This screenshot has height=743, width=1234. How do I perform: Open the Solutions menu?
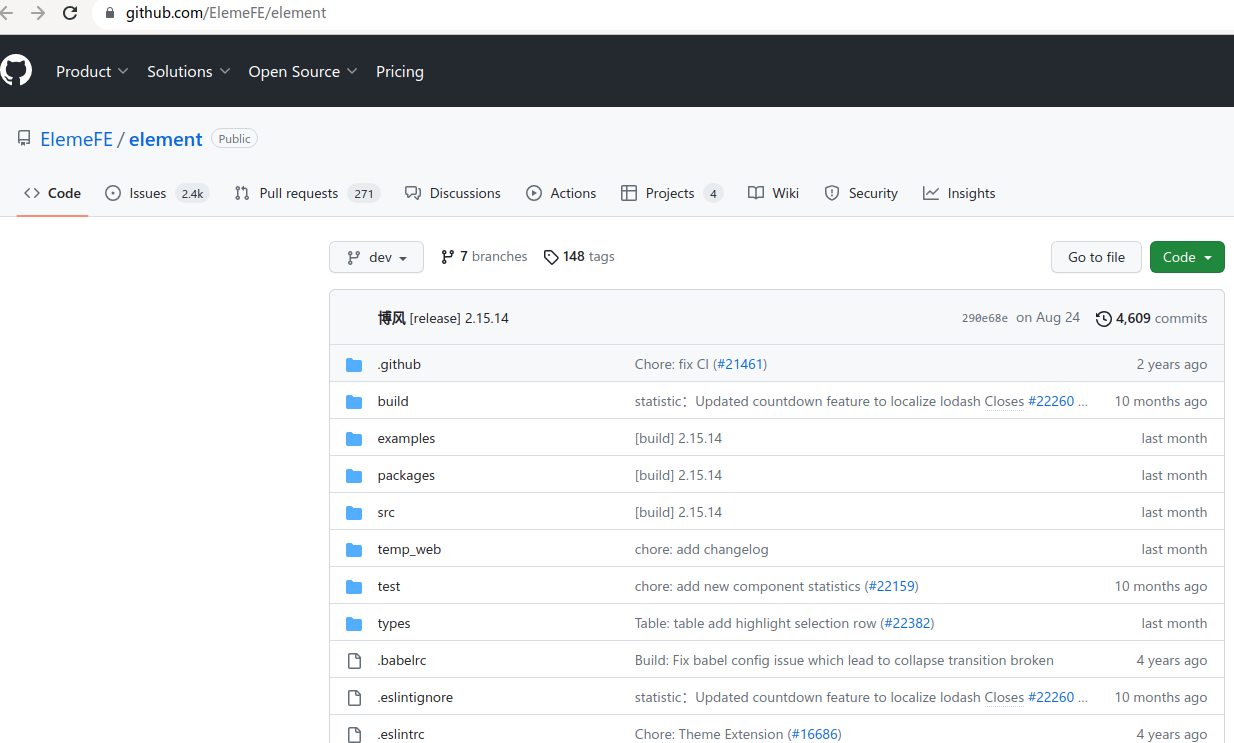pos(187,71)
